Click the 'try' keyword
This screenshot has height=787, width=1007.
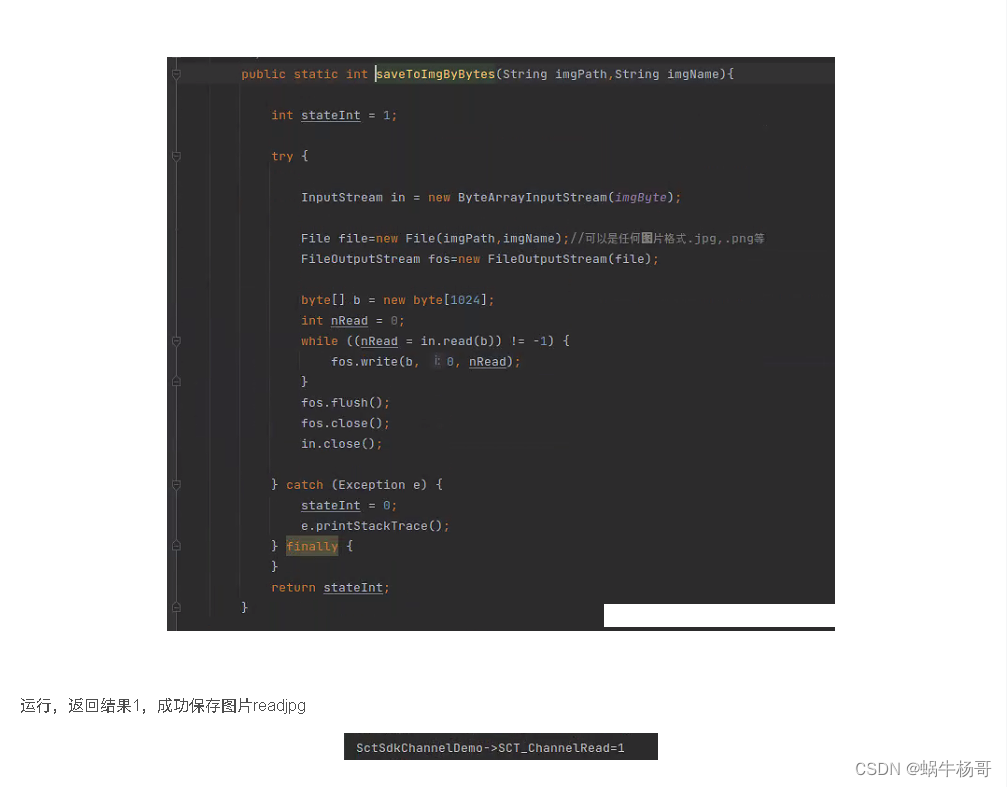click(282, 156)
